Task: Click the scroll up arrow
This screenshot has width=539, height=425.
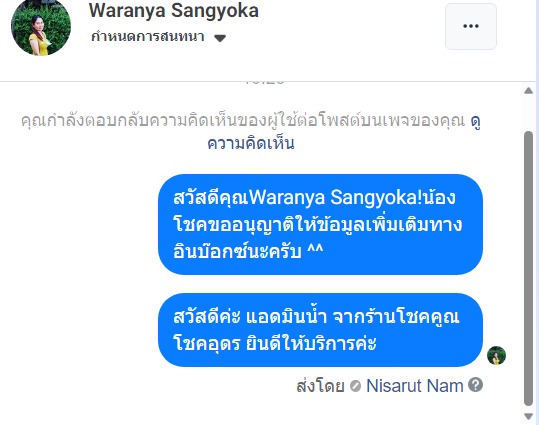Action: pyautogui.click(x=528, y=91)
